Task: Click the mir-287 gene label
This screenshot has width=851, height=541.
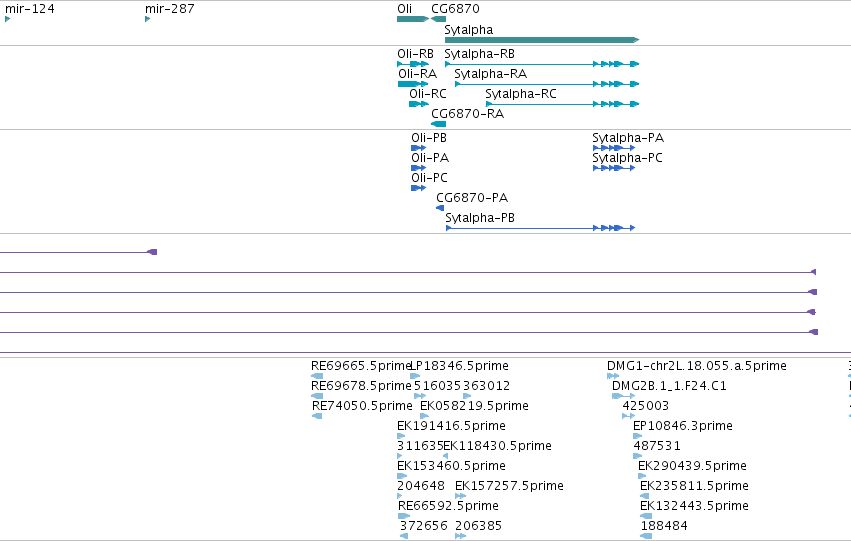Action: point(169,9)
